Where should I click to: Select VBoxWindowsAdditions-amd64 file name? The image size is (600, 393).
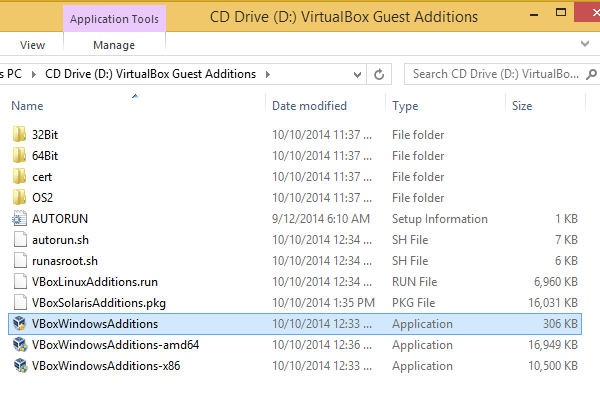115,345
